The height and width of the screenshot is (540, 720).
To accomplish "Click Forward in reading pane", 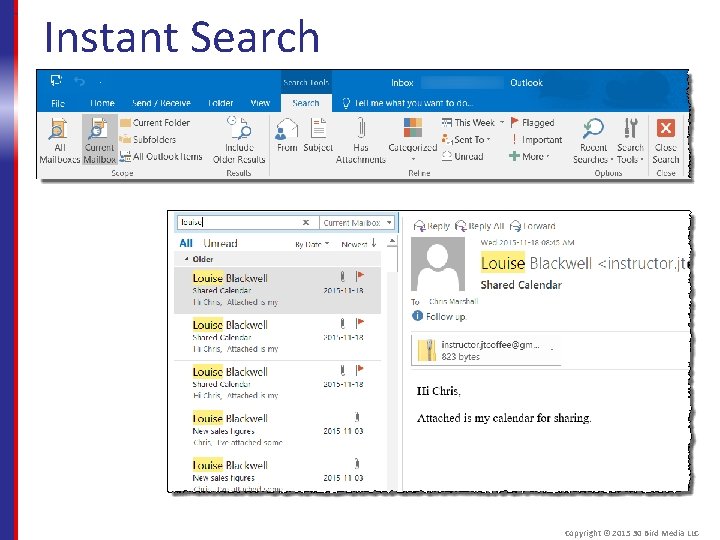I will tap(533, 226).
